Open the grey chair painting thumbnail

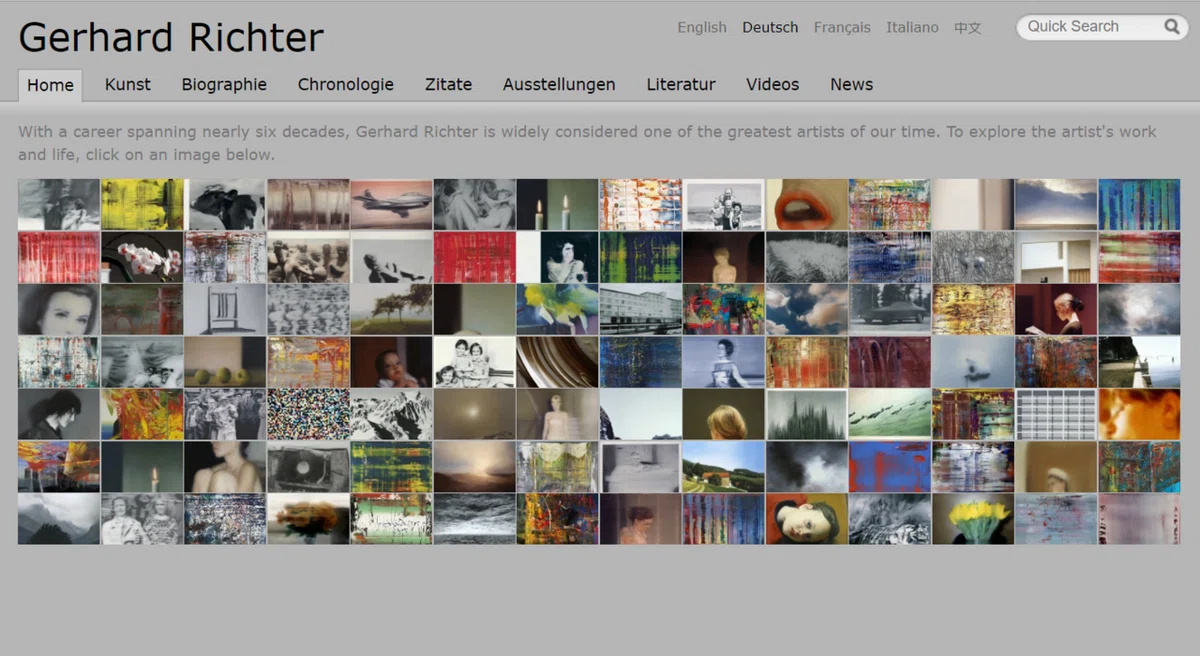tap(225, 309)
